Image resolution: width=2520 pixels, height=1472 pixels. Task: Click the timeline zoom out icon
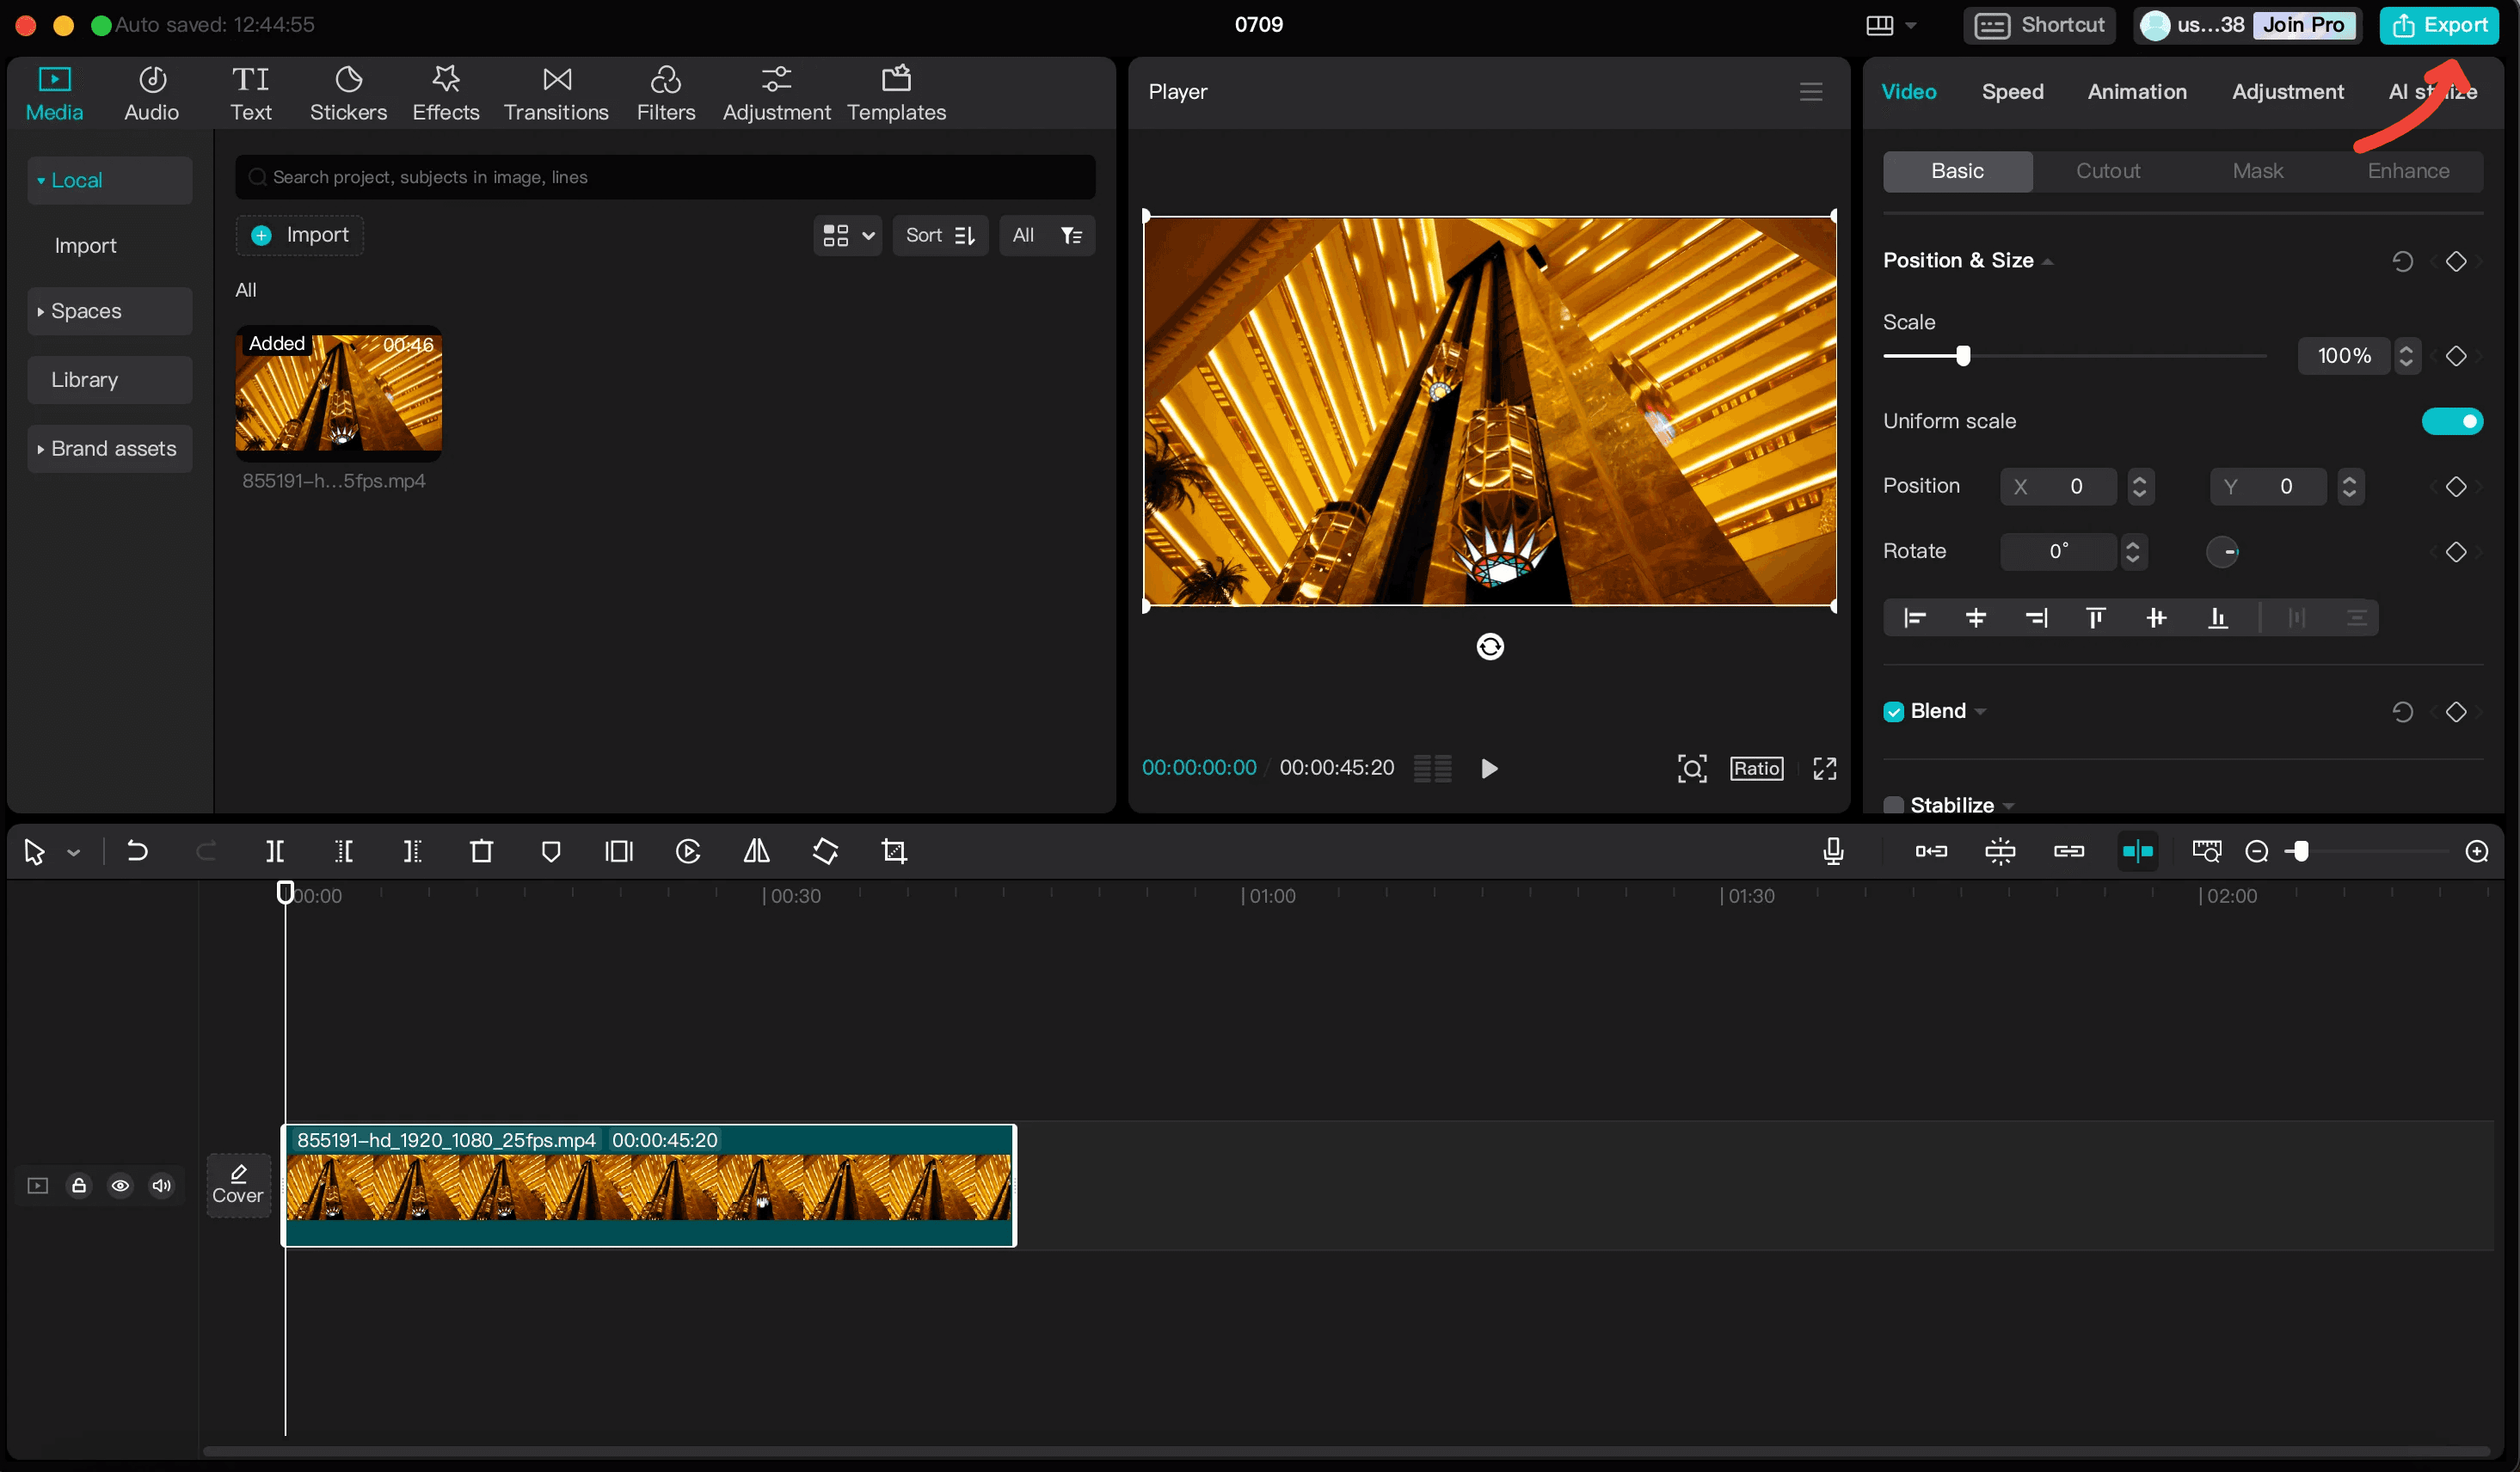pos(2257,851)
